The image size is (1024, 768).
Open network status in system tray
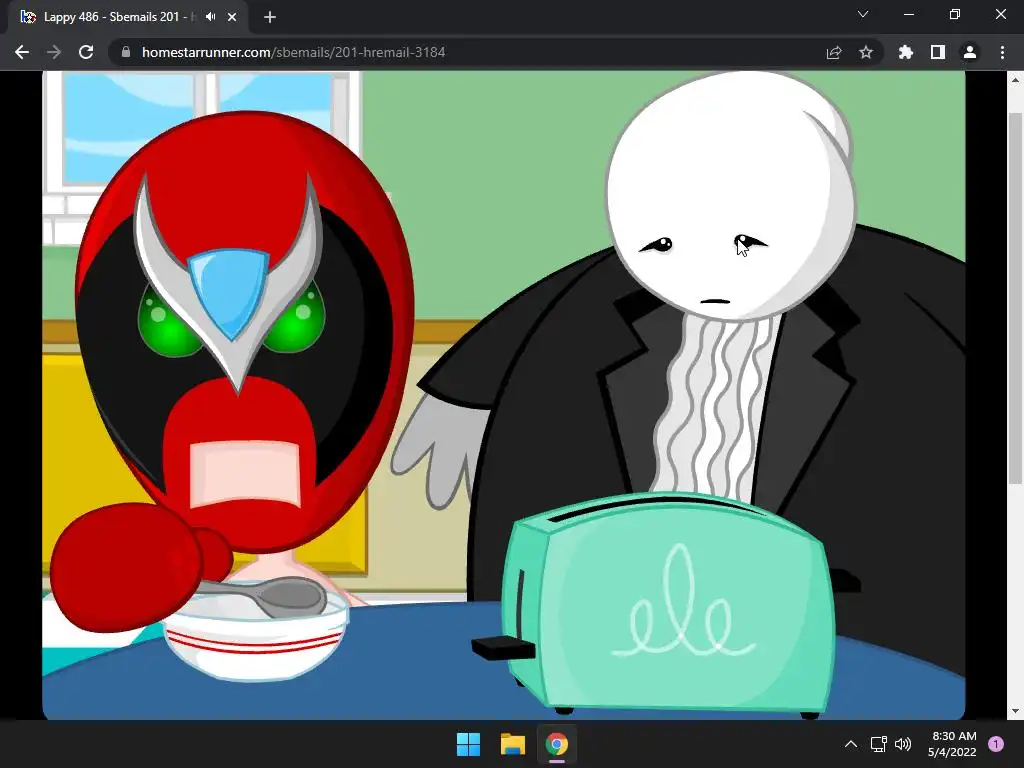pyautogui.click(x=879, y=744)
